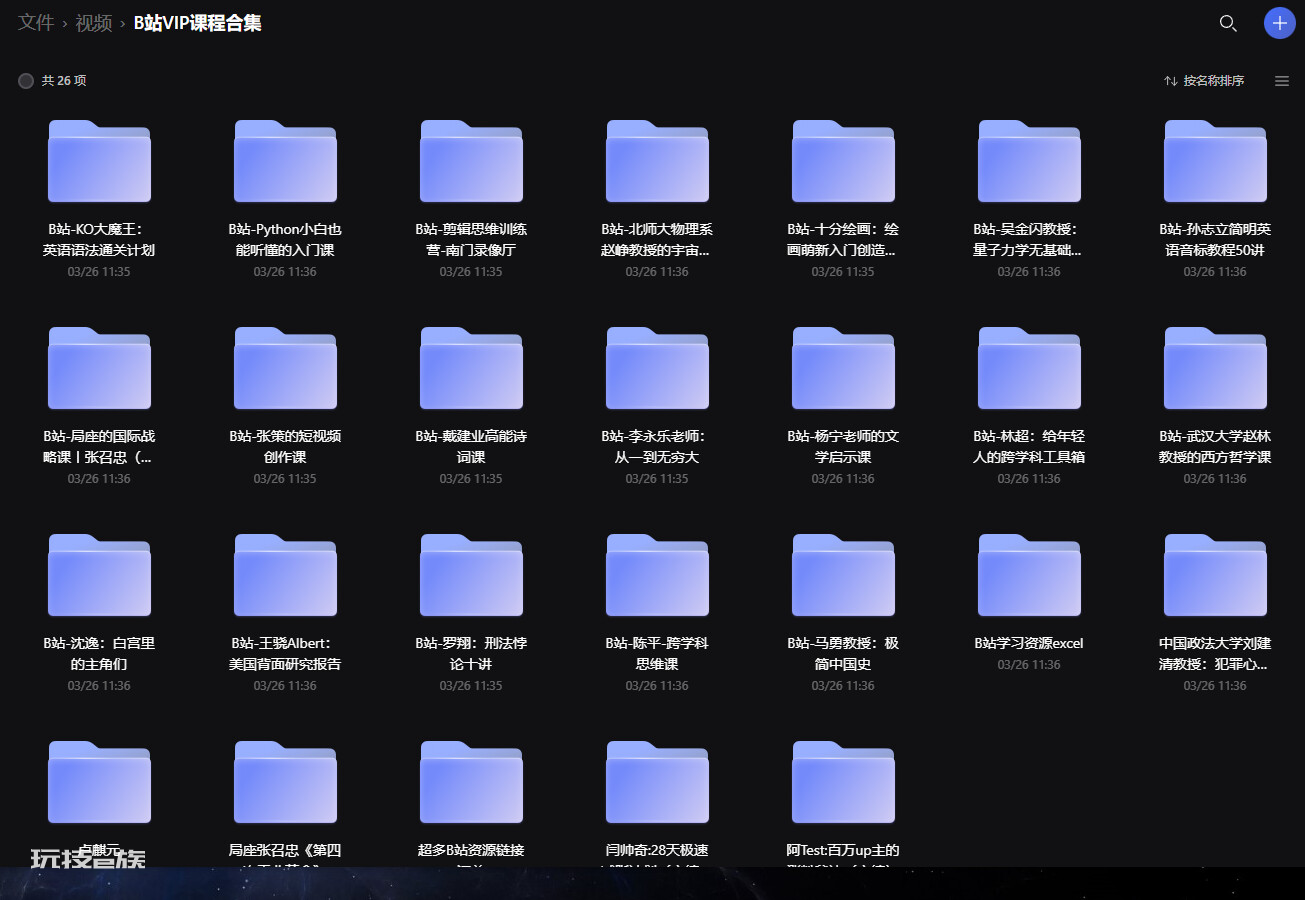Open folder B站-李永乐老师：从一到无穷大
1305x900 pixels.
[657, 368]
